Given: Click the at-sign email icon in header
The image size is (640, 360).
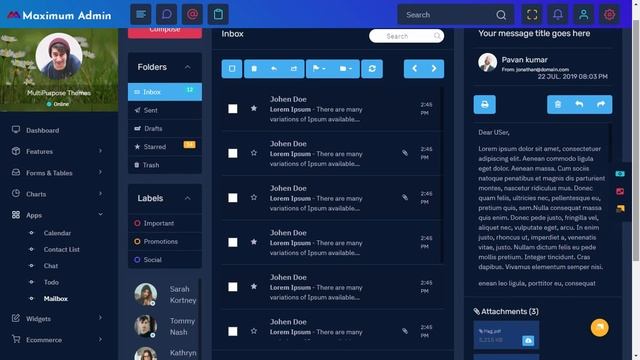Looking at the screenshot, I should pyautogui.click(x=192, y=15).
